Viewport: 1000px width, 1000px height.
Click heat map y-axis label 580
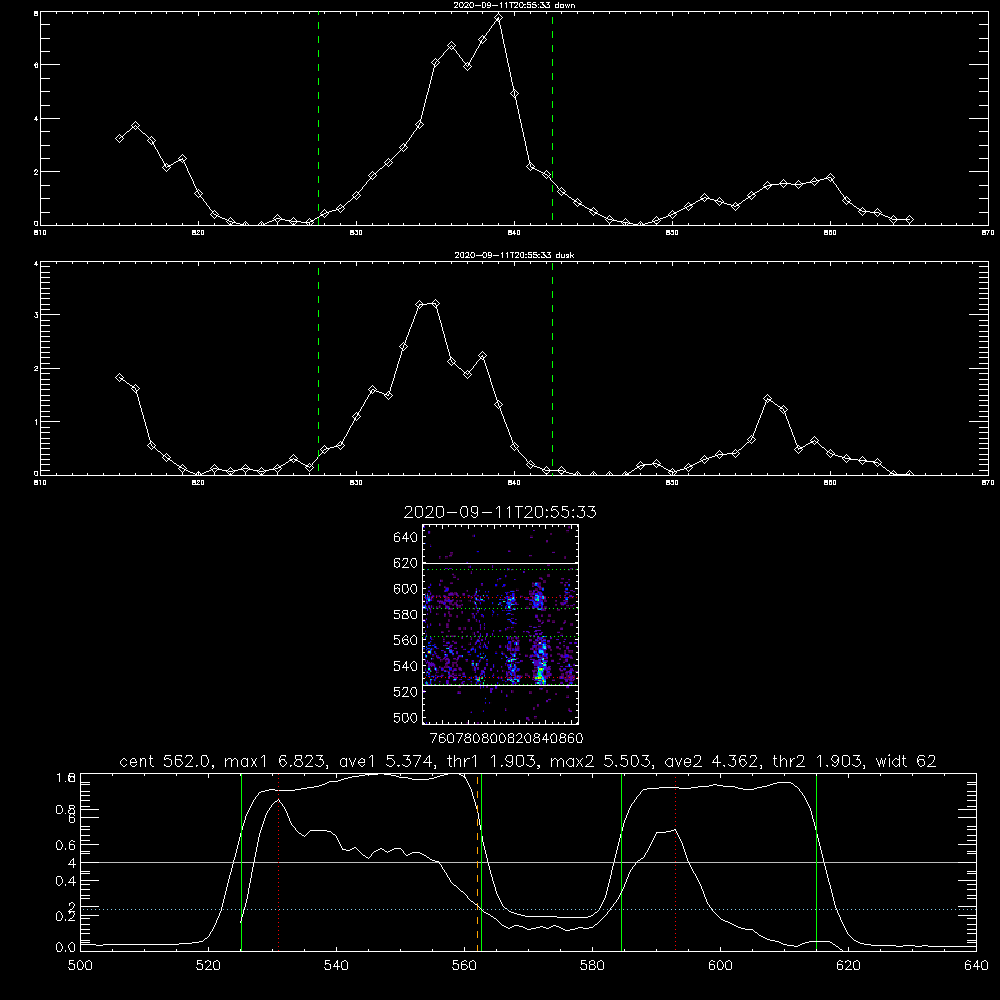pyautogui.click(x=406, y=615)
